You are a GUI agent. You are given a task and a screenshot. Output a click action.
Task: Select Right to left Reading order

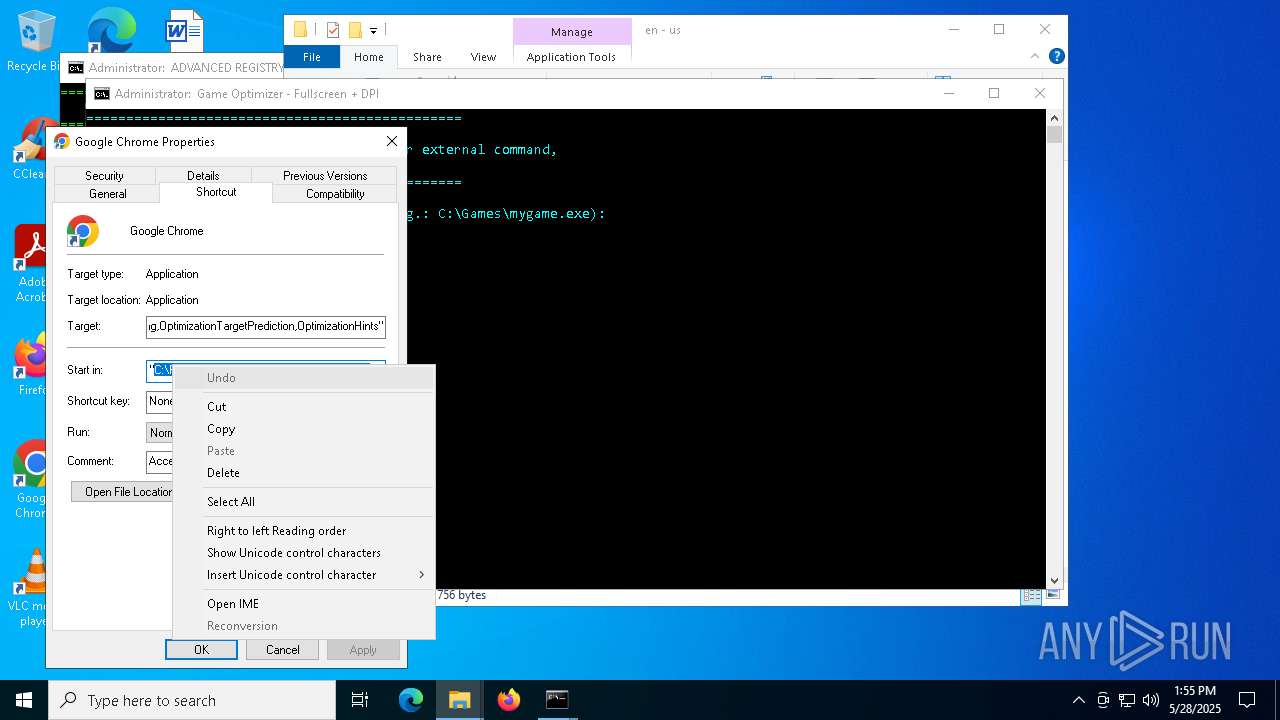coord(304,531)
